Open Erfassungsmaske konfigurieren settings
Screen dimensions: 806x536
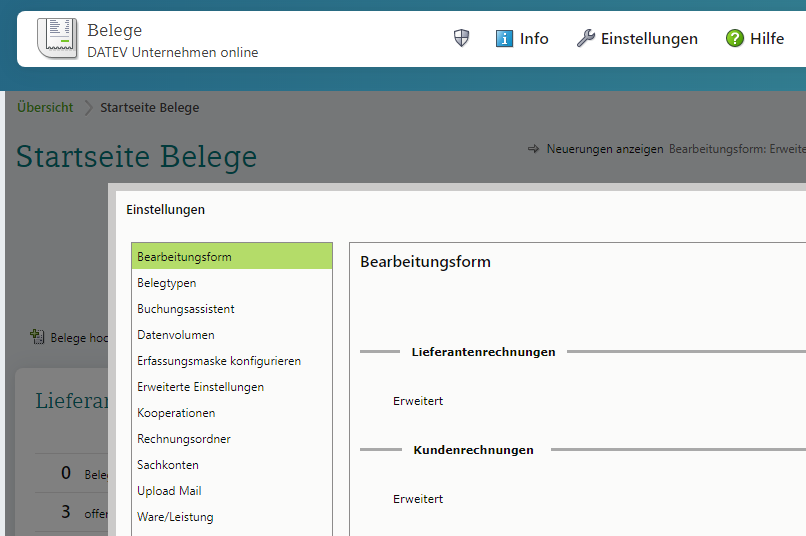[x=219, y=361]
